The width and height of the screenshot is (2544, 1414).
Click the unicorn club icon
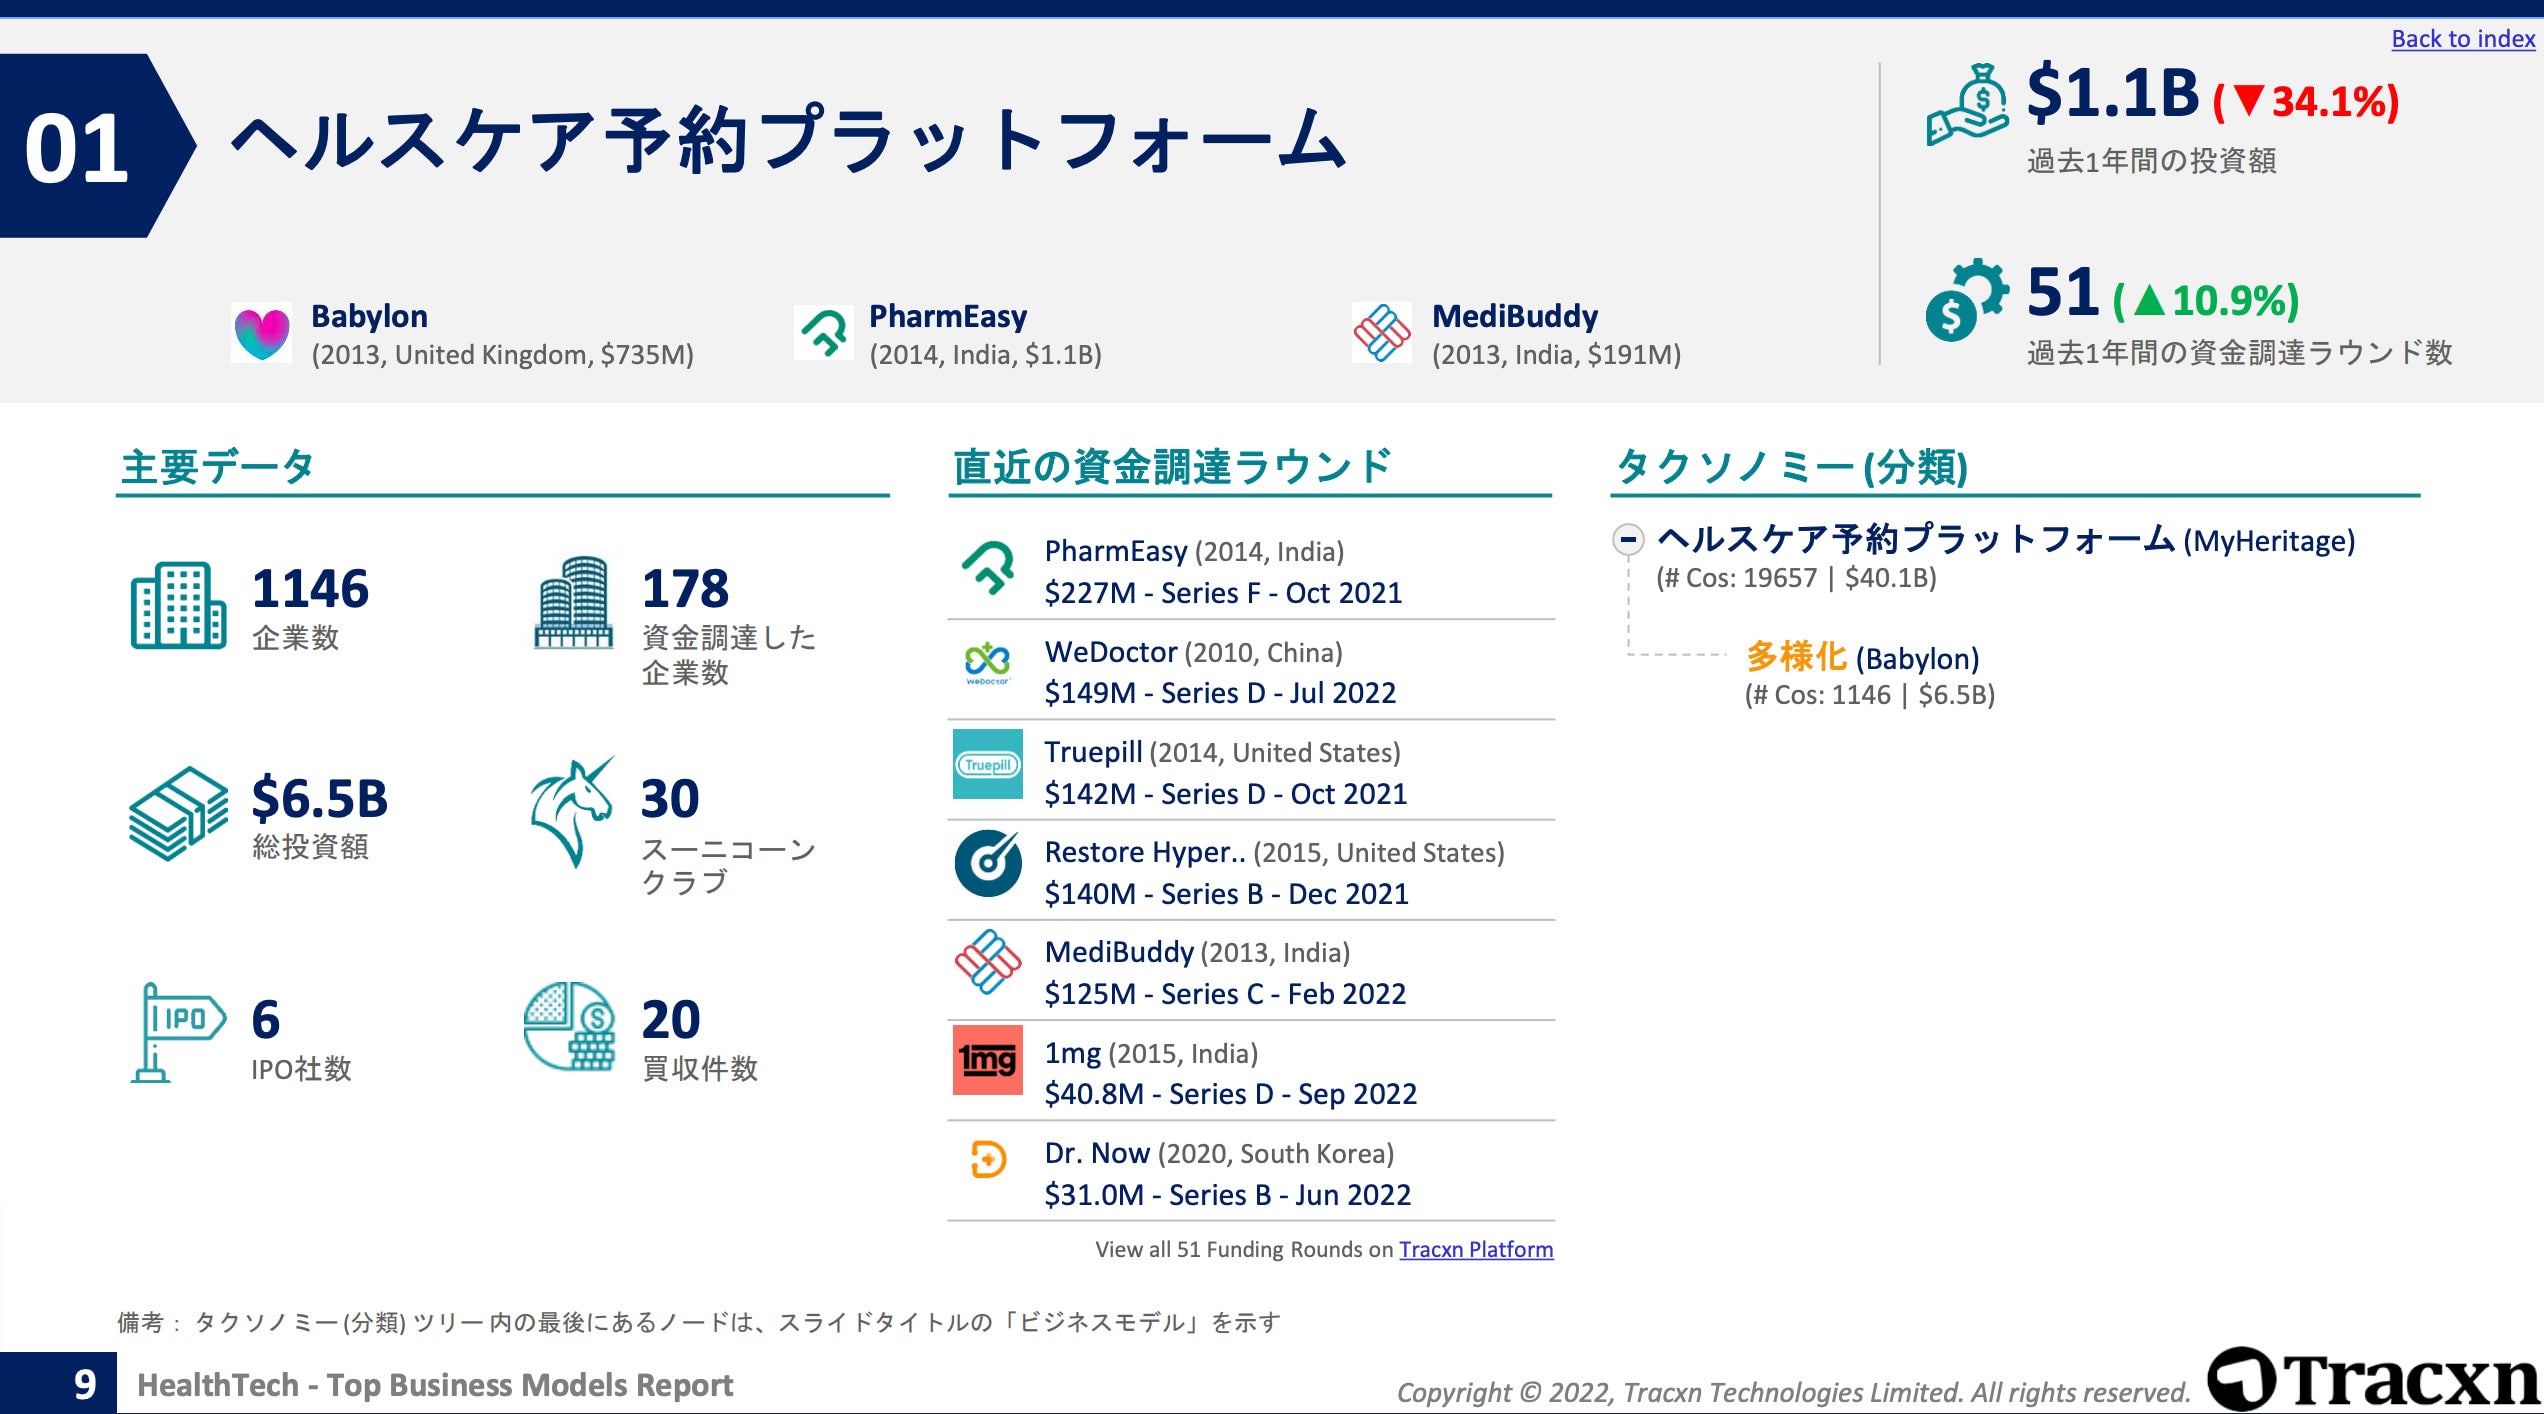coord(572,812)
